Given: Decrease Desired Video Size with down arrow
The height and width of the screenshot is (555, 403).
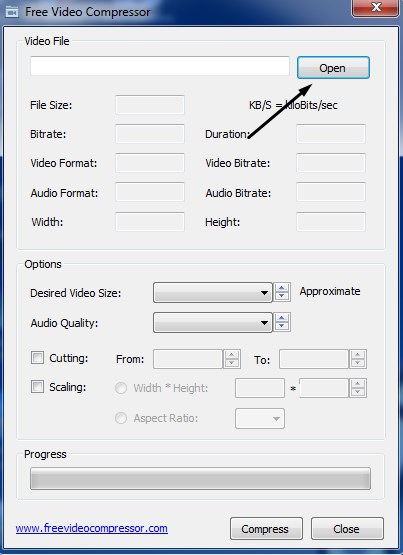Looking at the screenshot, I should 282,296.
